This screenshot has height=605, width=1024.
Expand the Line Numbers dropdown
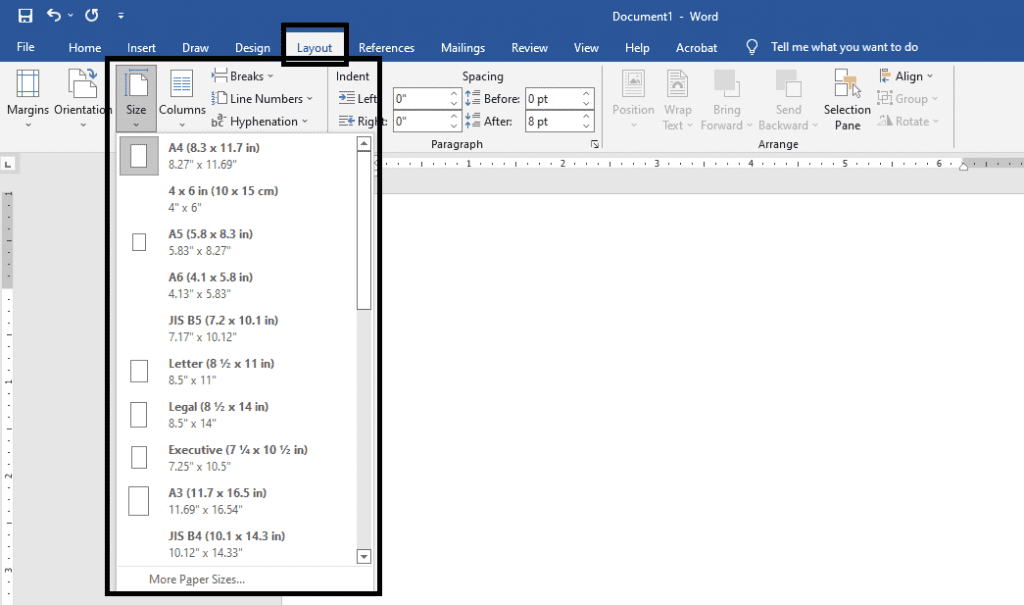[264, 99]
